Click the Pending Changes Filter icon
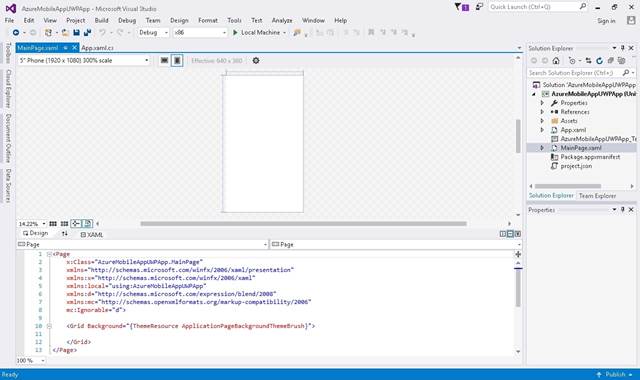Screen dimensions: 640x380 click(573, 60)
